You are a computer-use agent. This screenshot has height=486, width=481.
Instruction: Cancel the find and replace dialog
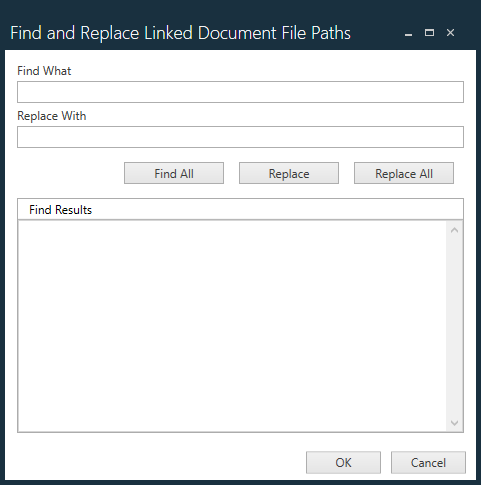click(x=428, y=463)
